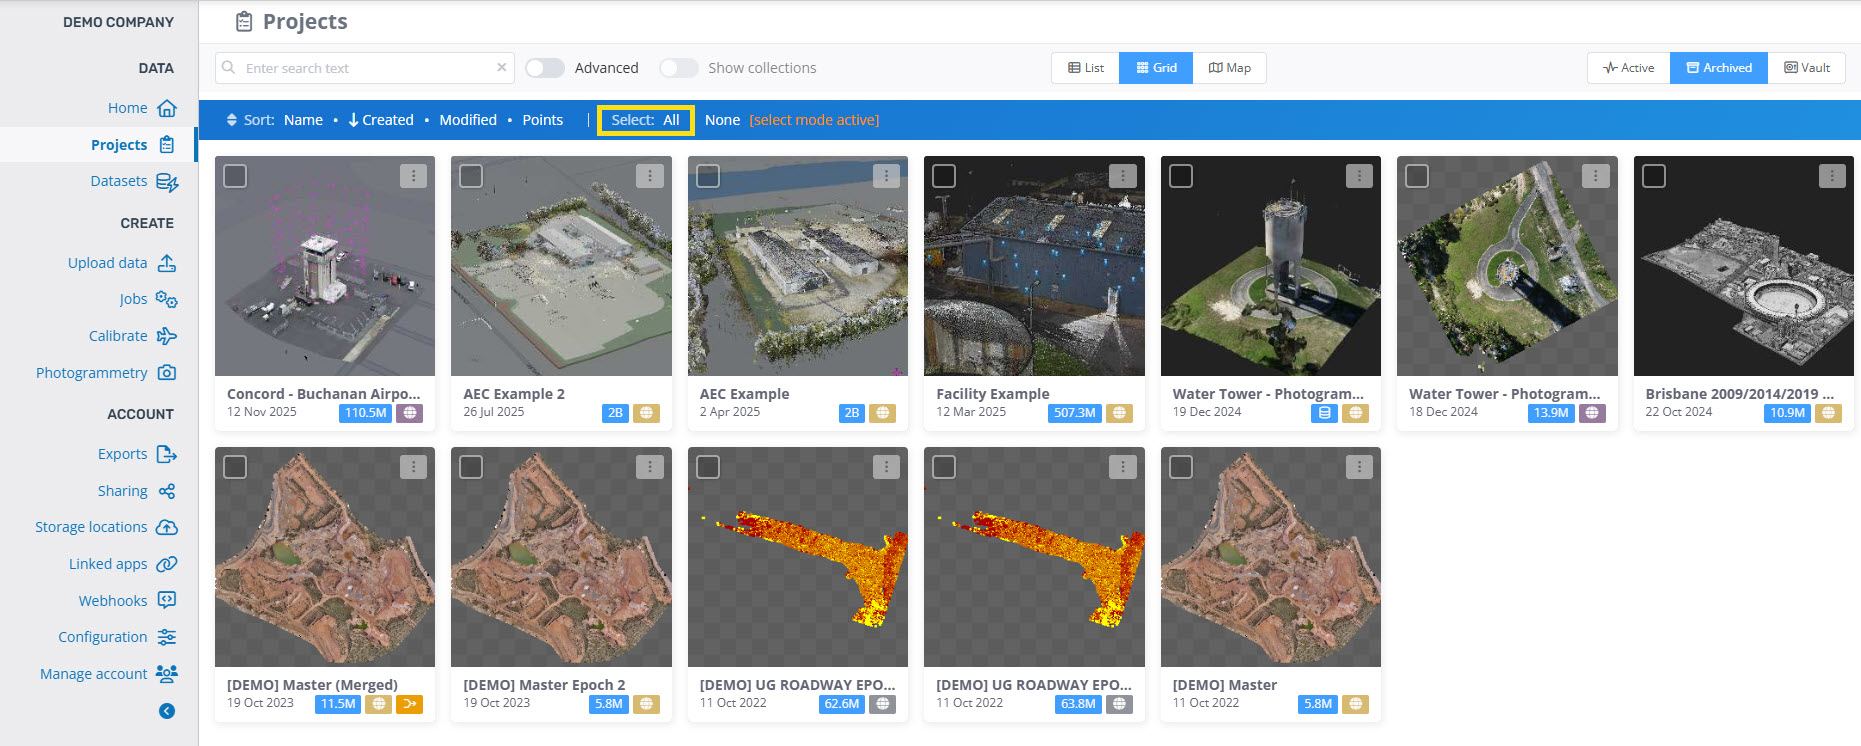
Task: Click Select All in the sort bar
Action: coord(670,120)
